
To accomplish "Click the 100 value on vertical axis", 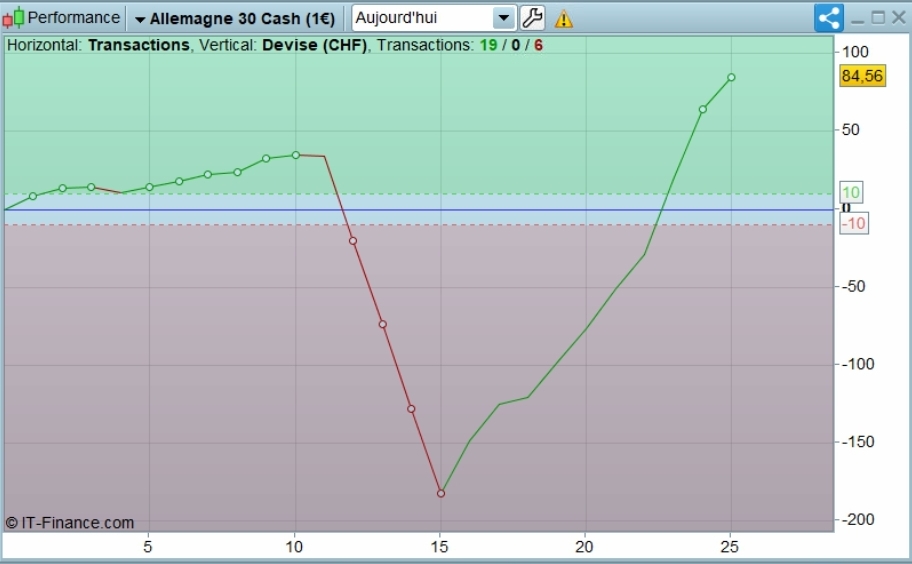I will 855,52.
